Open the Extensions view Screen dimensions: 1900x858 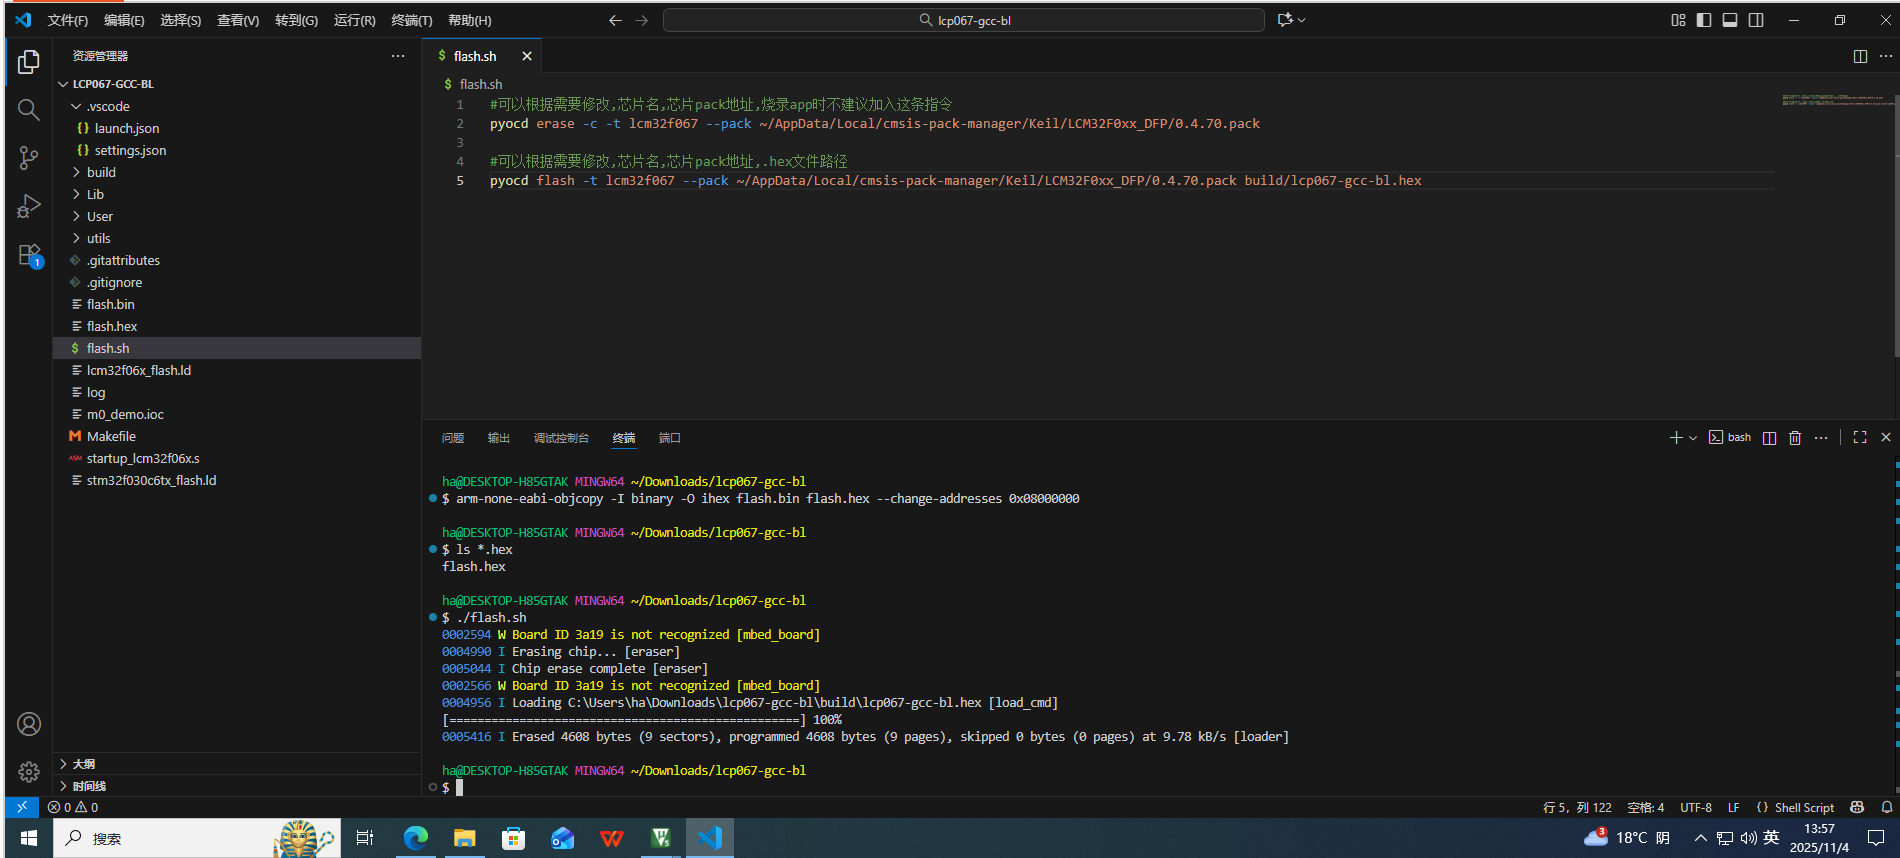pos(29,255)
